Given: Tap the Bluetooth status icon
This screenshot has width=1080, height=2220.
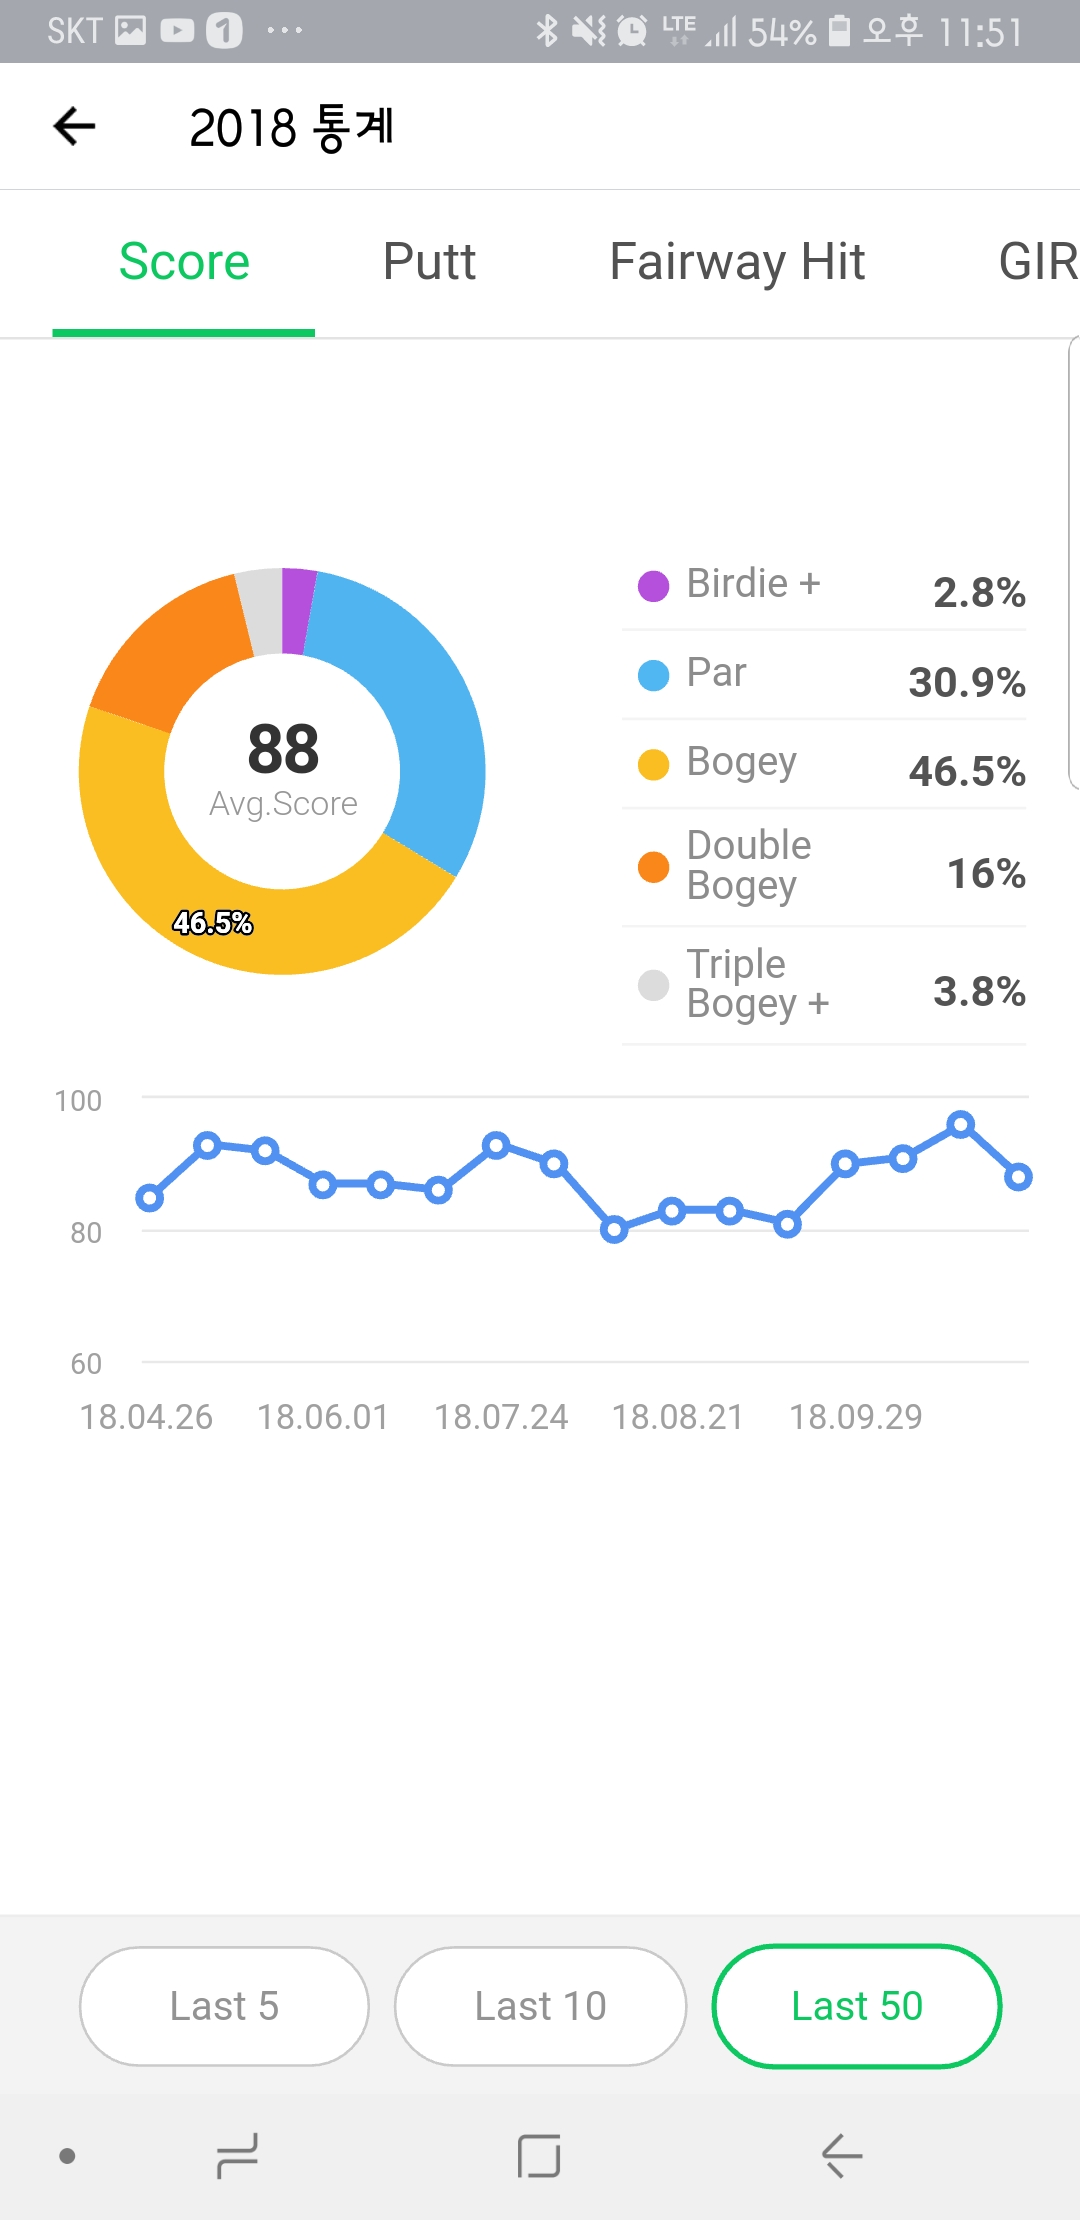Looking at the screenshot, I should 546,31.
